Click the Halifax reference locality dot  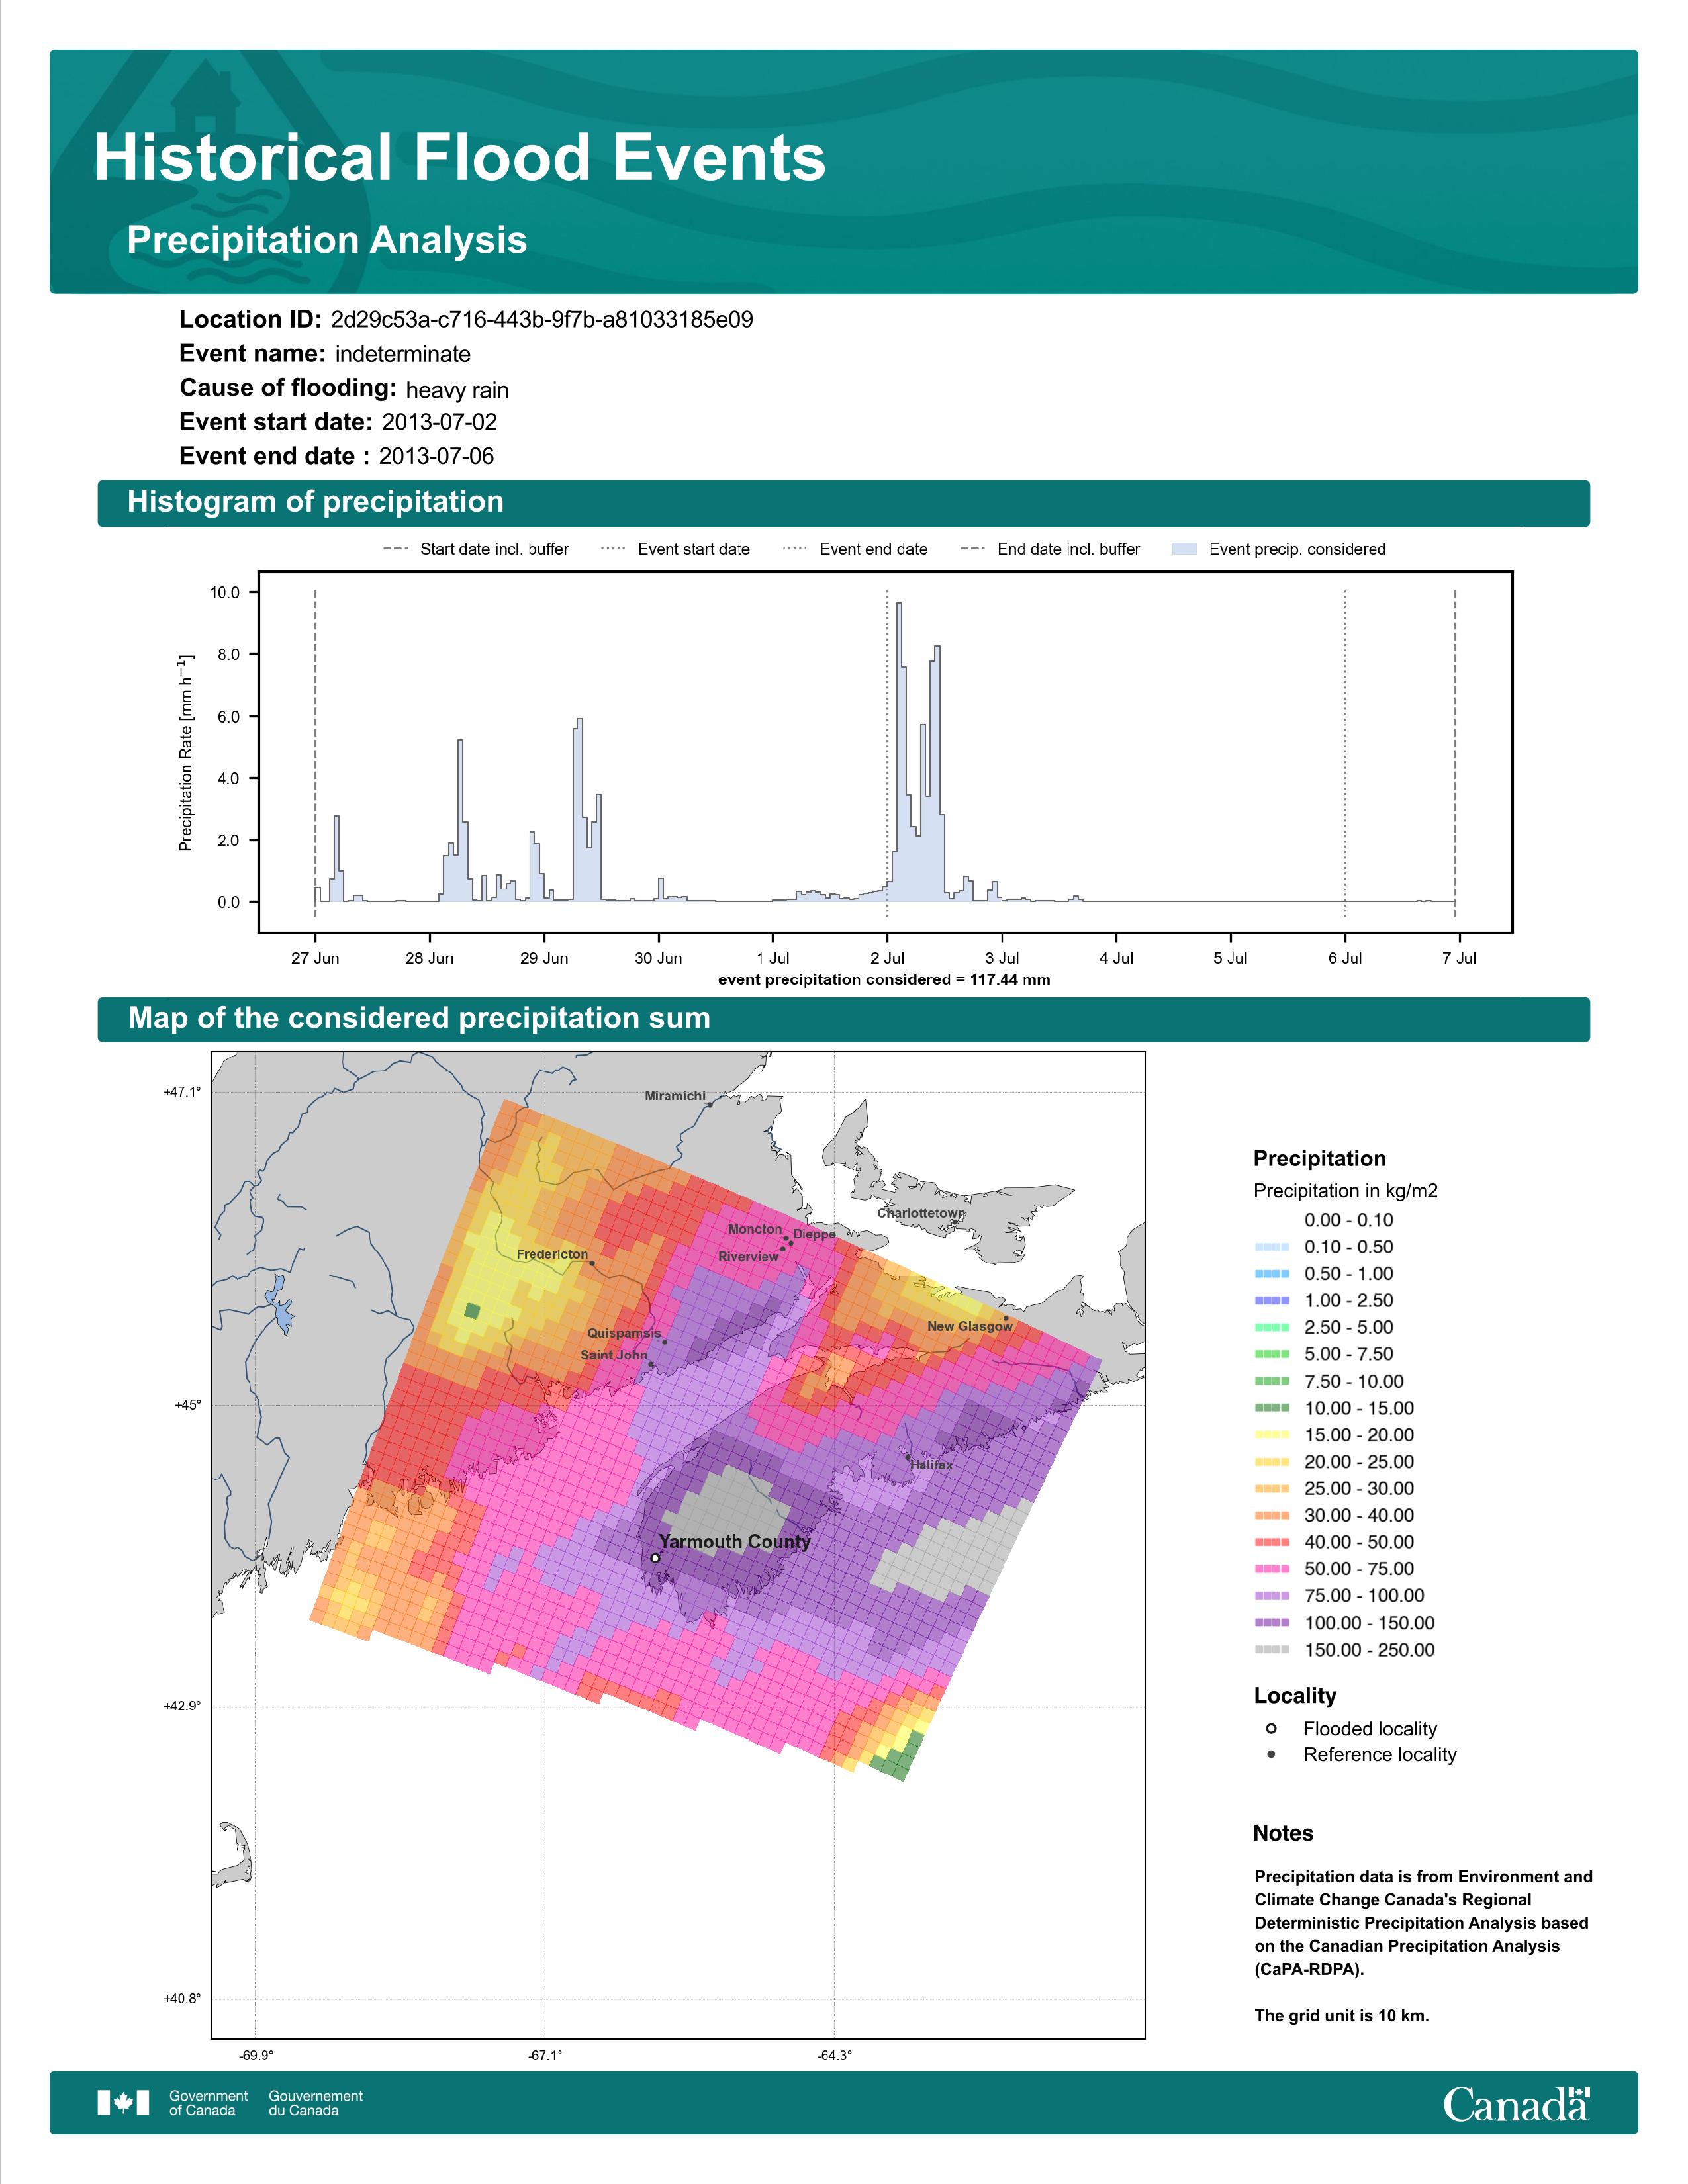[908, 1457]
